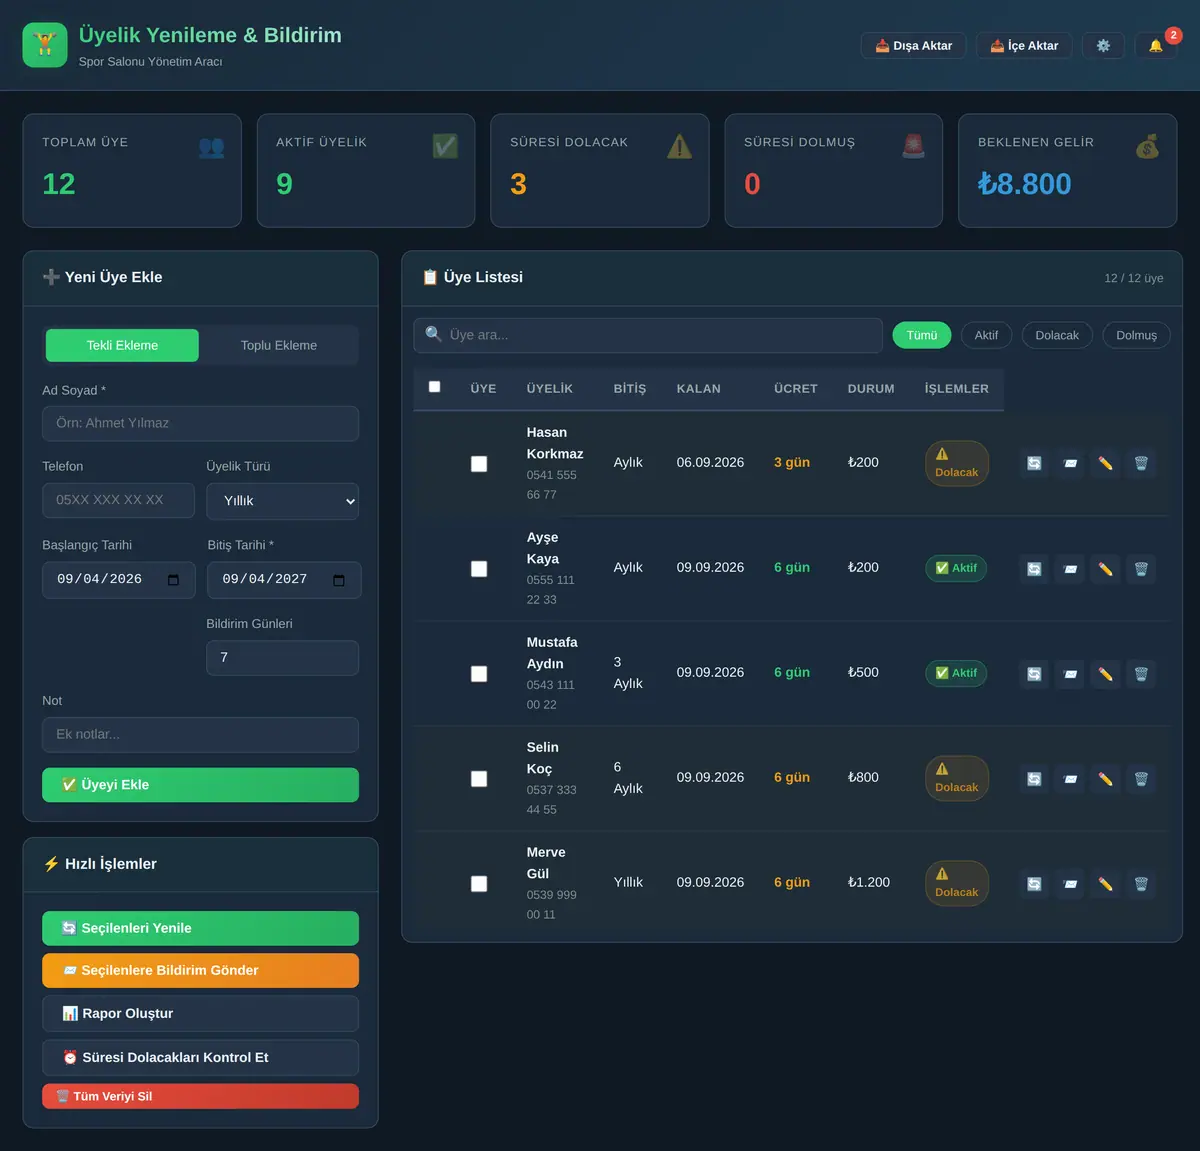Apply the Dolacak filter chip above table

click(1057, 336)
